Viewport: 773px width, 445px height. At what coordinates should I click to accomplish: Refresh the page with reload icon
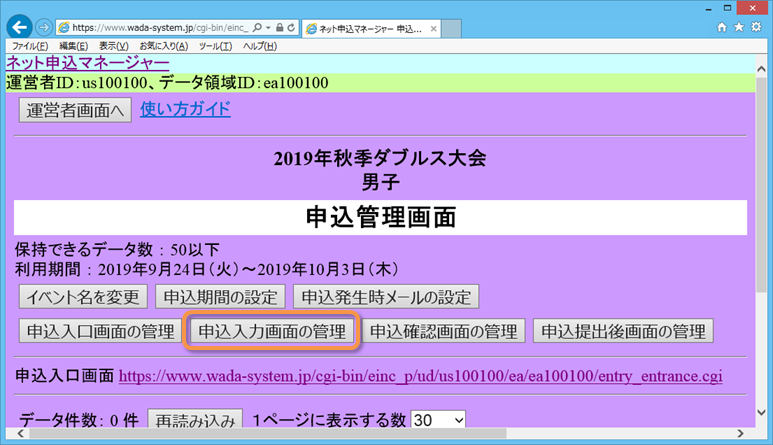click(x=291, y=28)
